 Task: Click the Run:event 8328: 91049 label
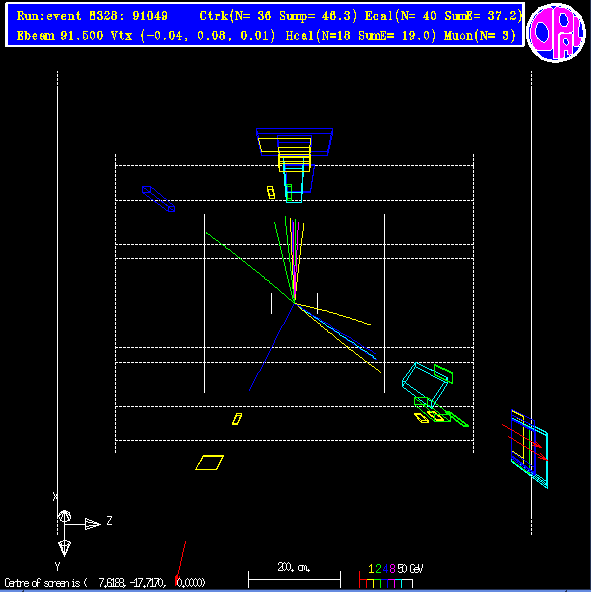92,16
